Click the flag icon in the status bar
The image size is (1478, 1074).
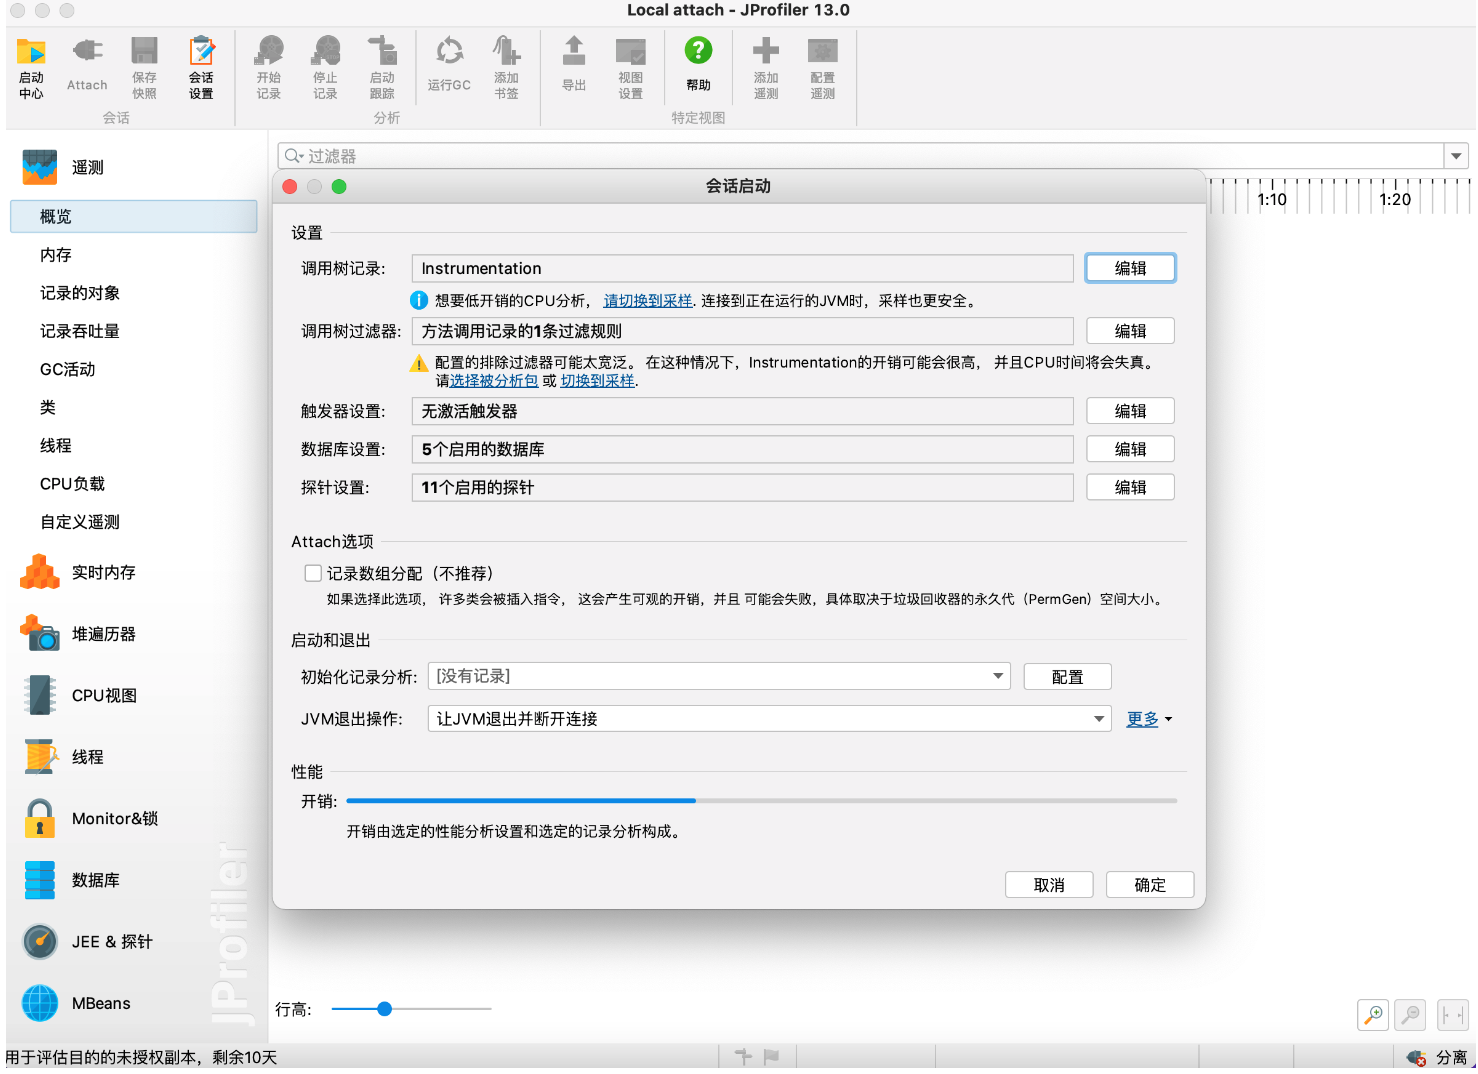point(771,1056)
